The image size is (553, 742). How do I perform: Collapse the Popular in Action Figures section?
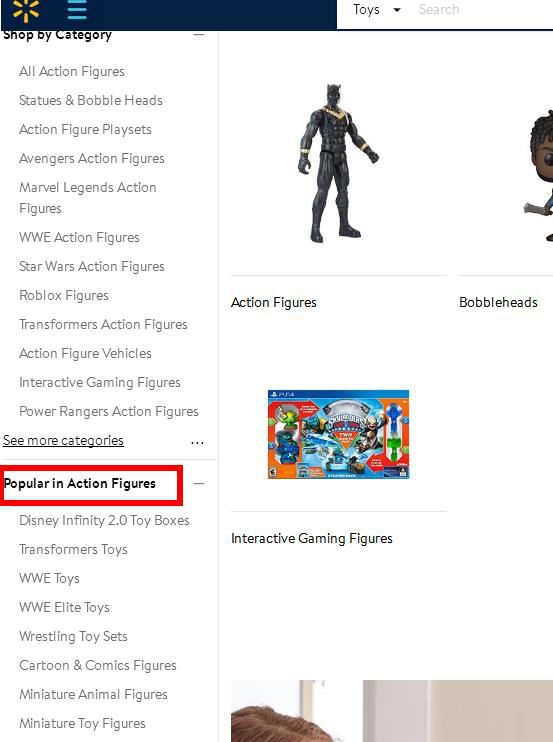coord(199,484)
